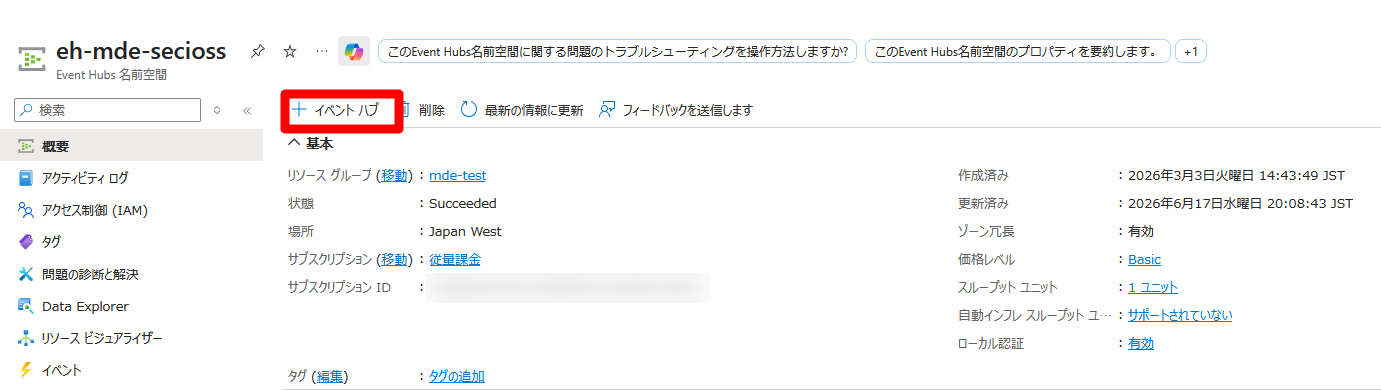
Task: Open the mde-test resource group link
Action: (x=458, y=175)
